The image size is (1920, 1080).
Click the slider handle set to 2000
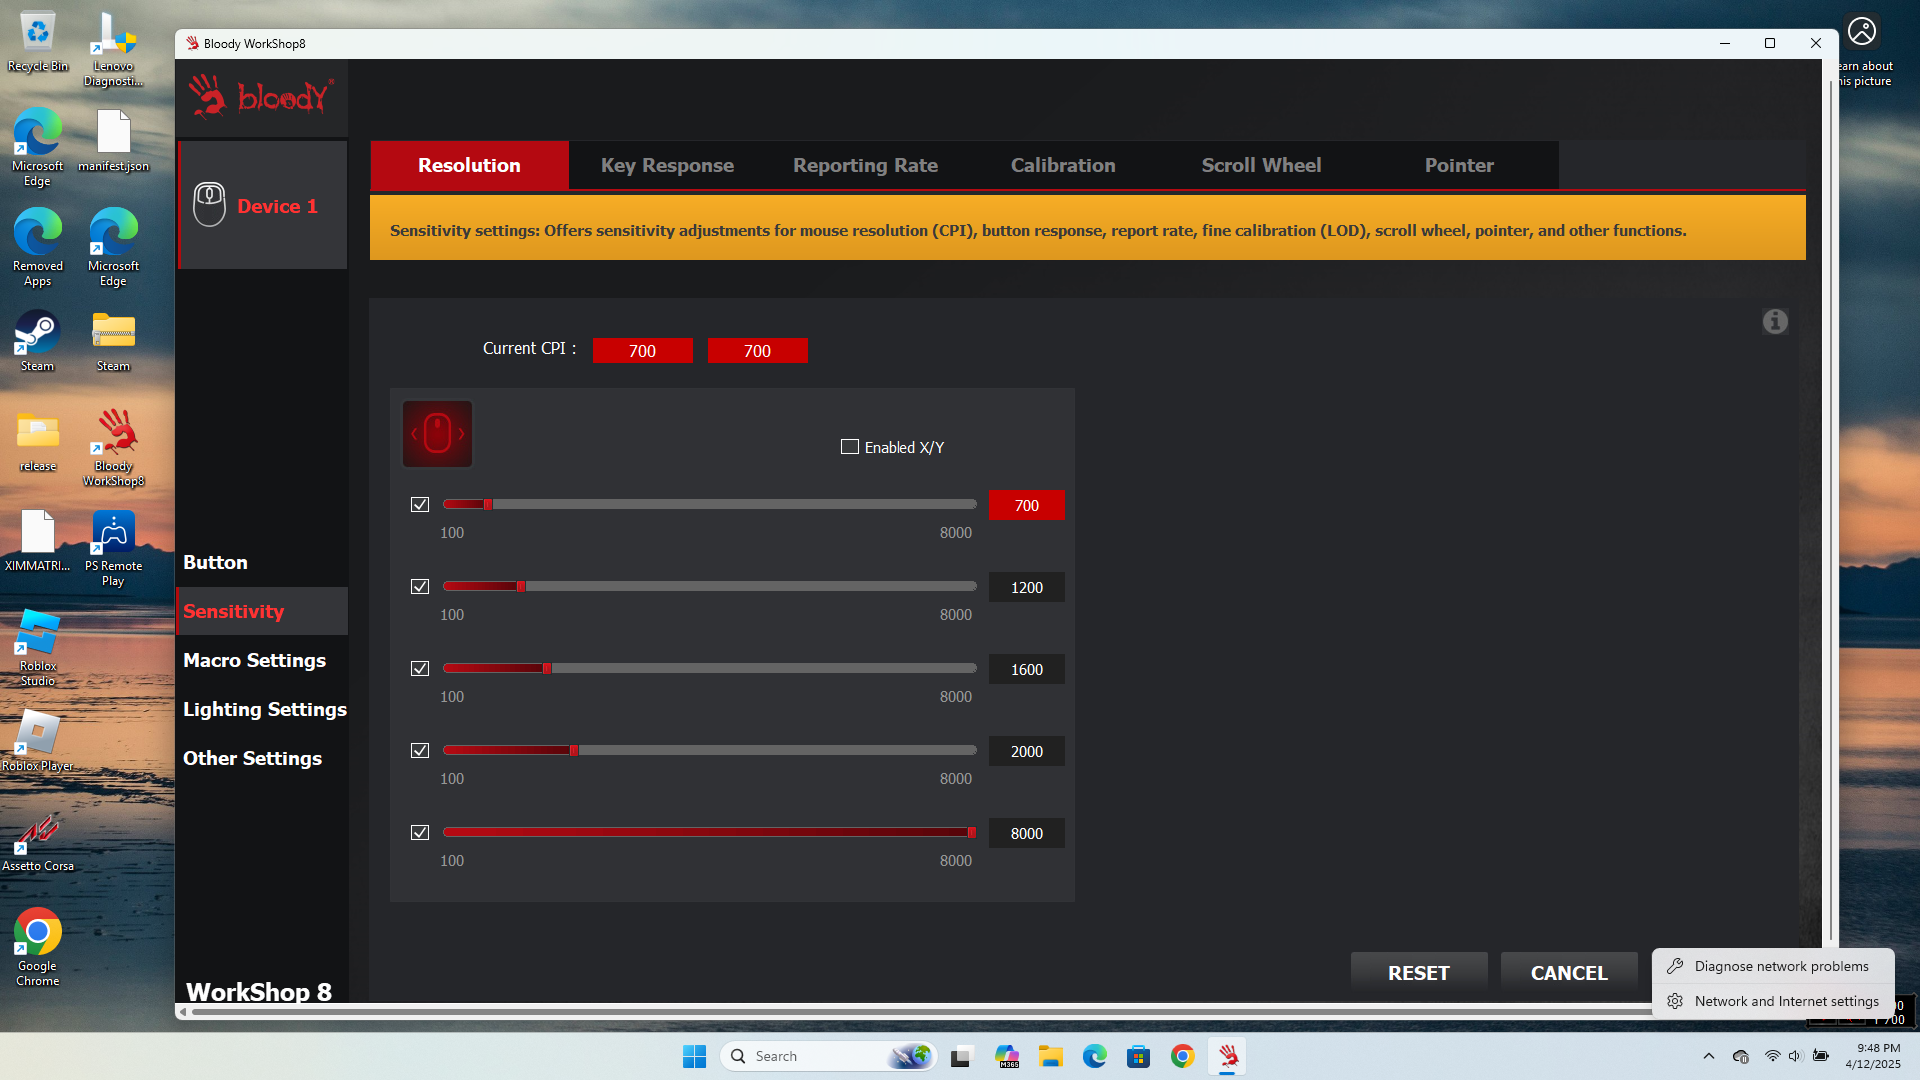click(x=574, y=750)
